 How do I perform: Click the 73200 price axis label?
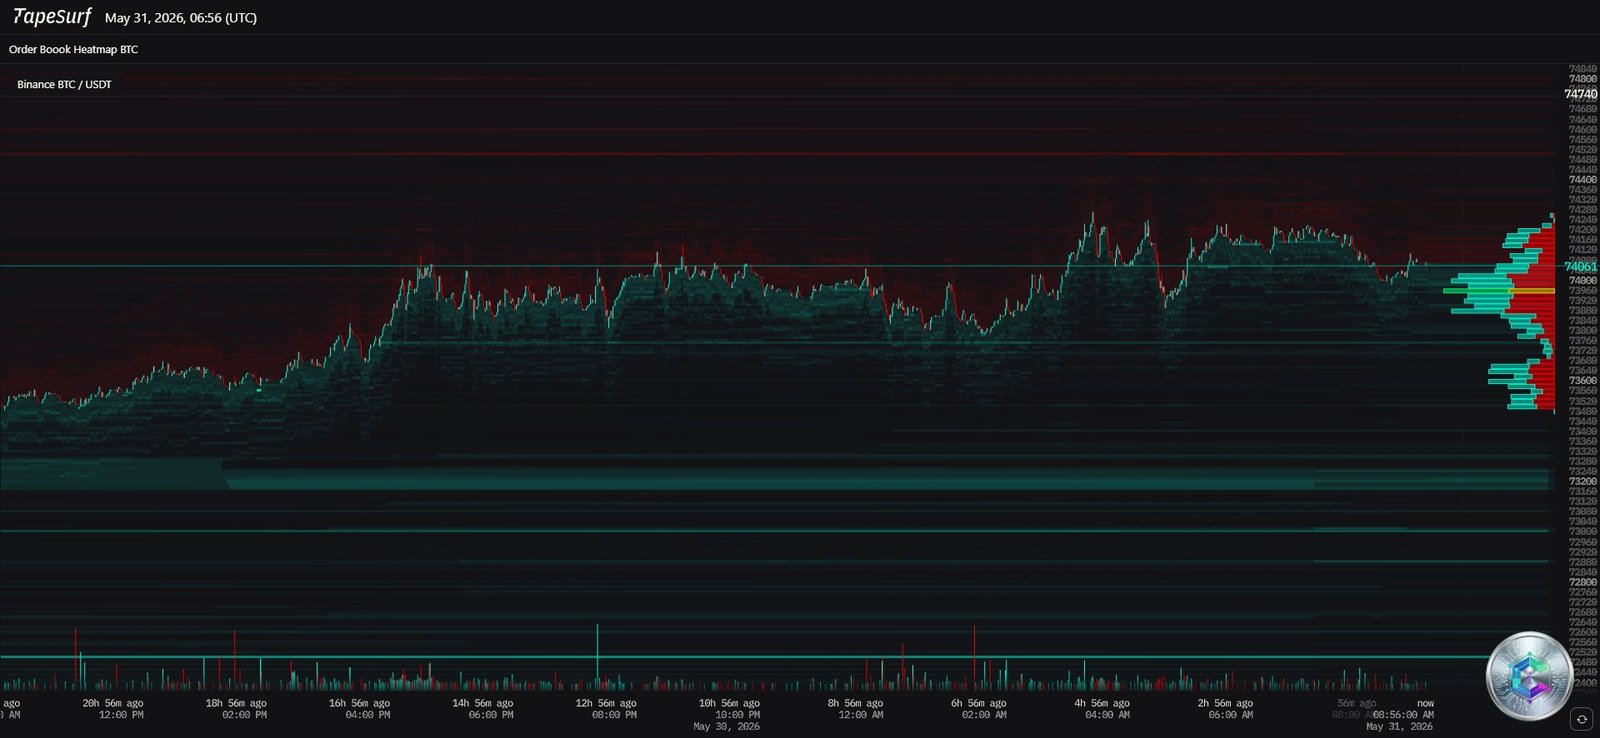(x=1583, y=481)
